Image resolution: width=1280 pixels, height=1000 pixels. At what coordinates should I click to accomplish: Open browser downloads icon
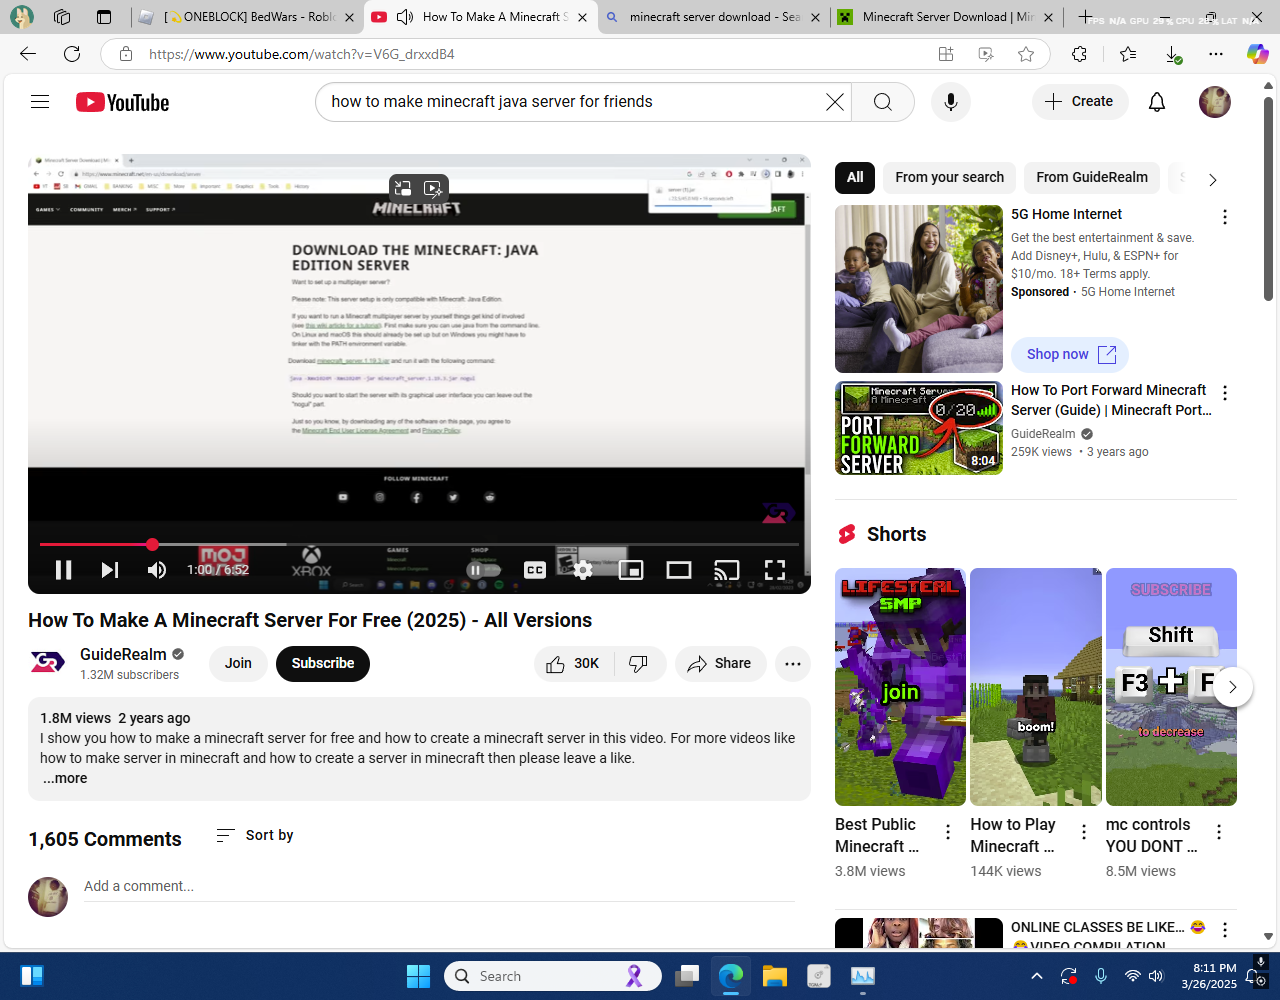point(1173,54)
